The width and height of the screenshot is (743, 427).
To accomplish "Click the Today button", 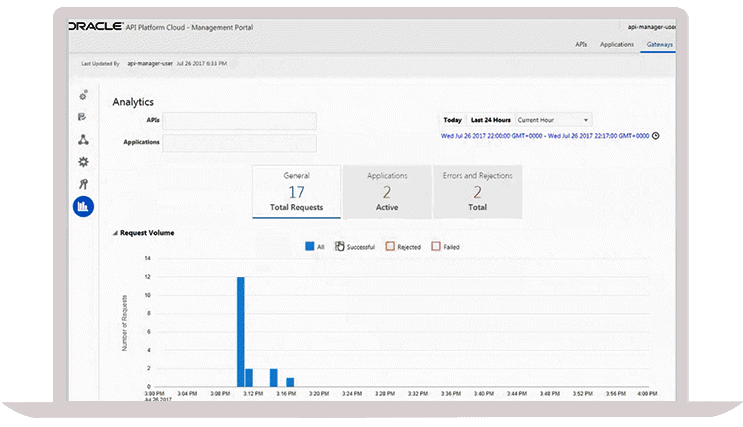I will pos(453,120).
